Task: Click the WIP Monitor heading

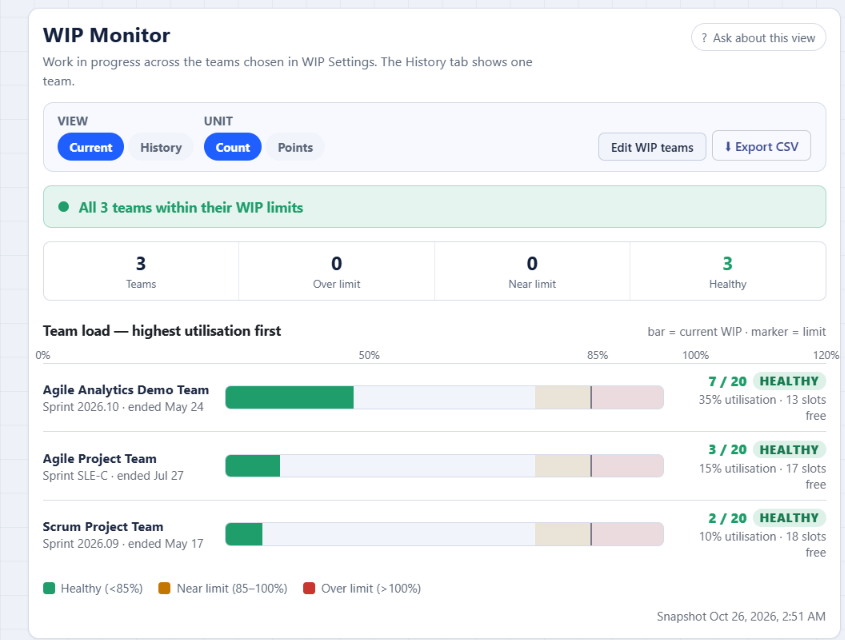Action: [x=106, y=36]
